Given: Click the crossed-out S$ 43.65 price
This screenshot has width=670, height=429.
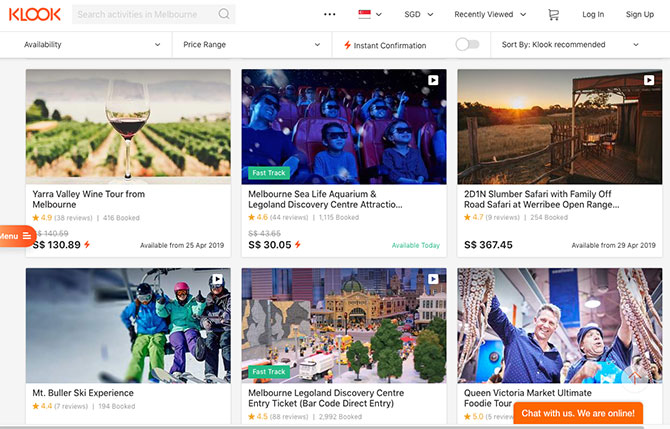Looking at the screenshot, I should coord(264,233).
